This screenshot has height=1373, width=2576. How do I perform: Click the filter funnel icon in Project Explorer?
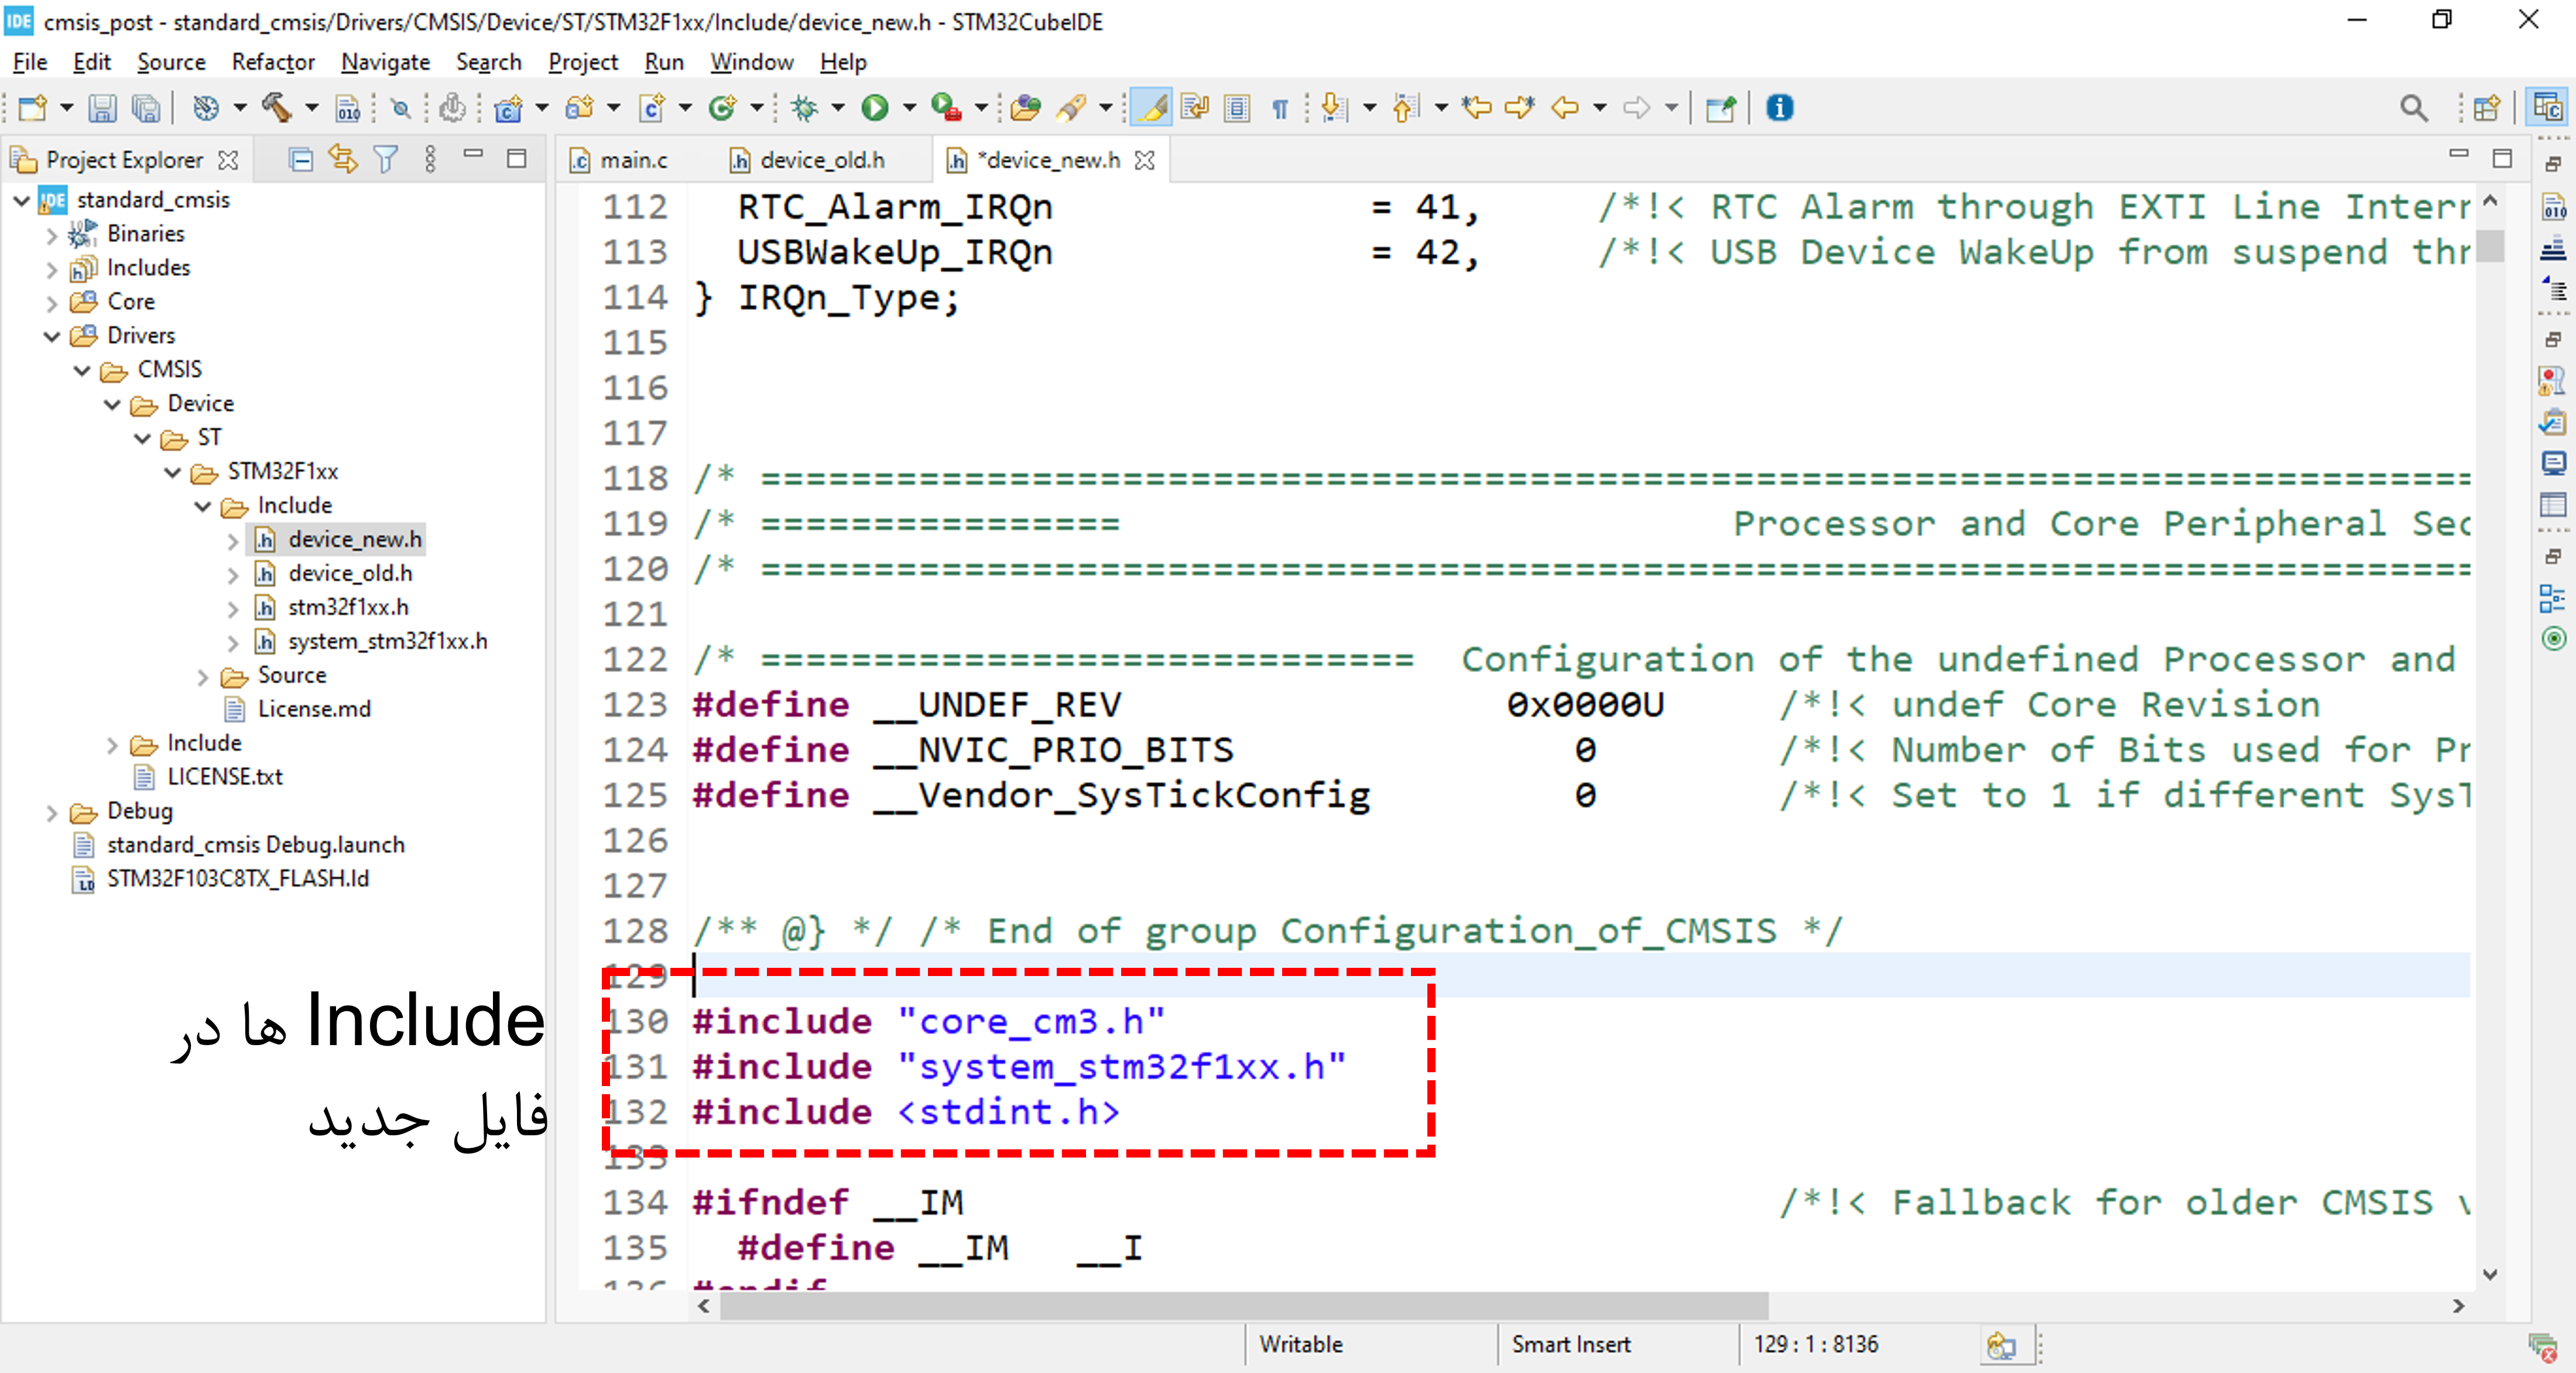(385, 159)
